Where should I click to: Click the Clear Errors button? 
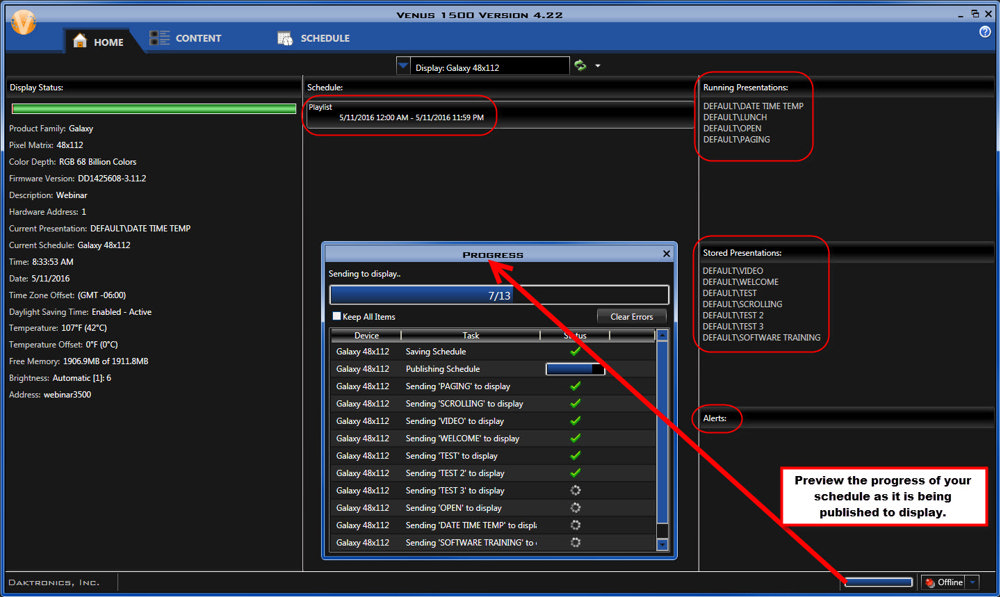[631, 316]
